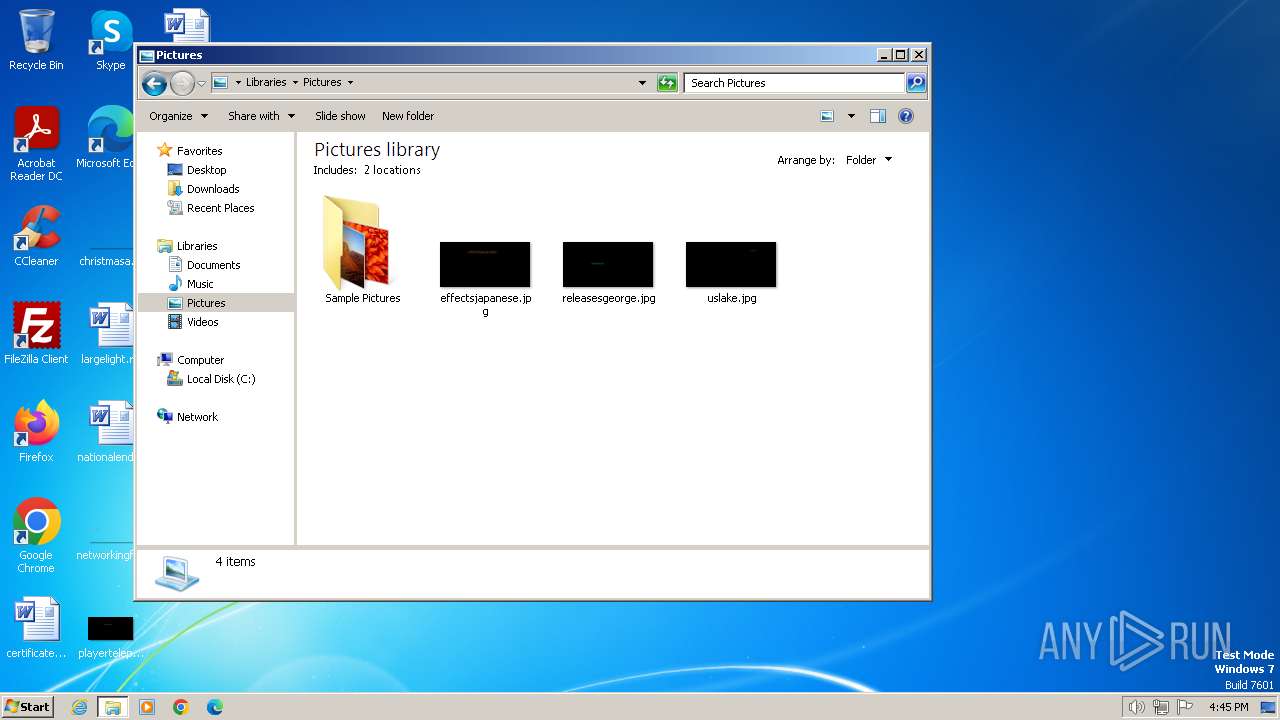Click the Skype desktop icon
Viewport: 1280px width, 720px height.
(110, 40)
